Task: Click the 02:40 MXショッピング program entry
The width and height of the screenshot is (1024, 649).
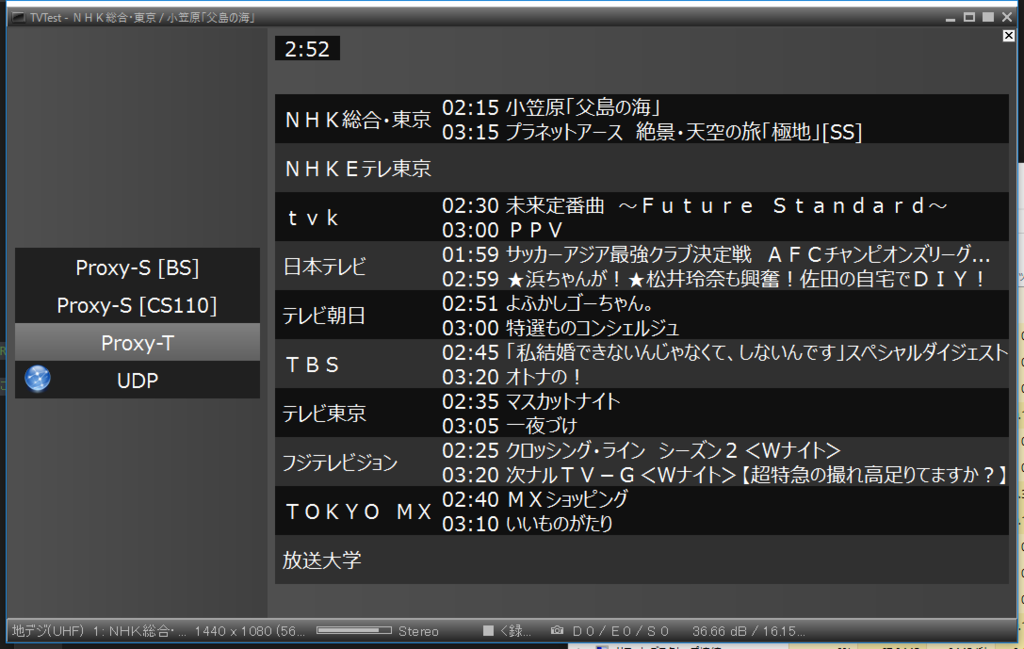Action: pos(535,499)
